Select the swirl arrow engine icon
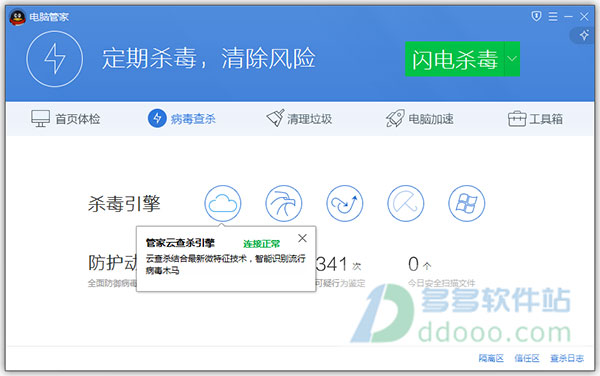Image resolution: width=600 pixels, height=376 pixels. [345, 203]
